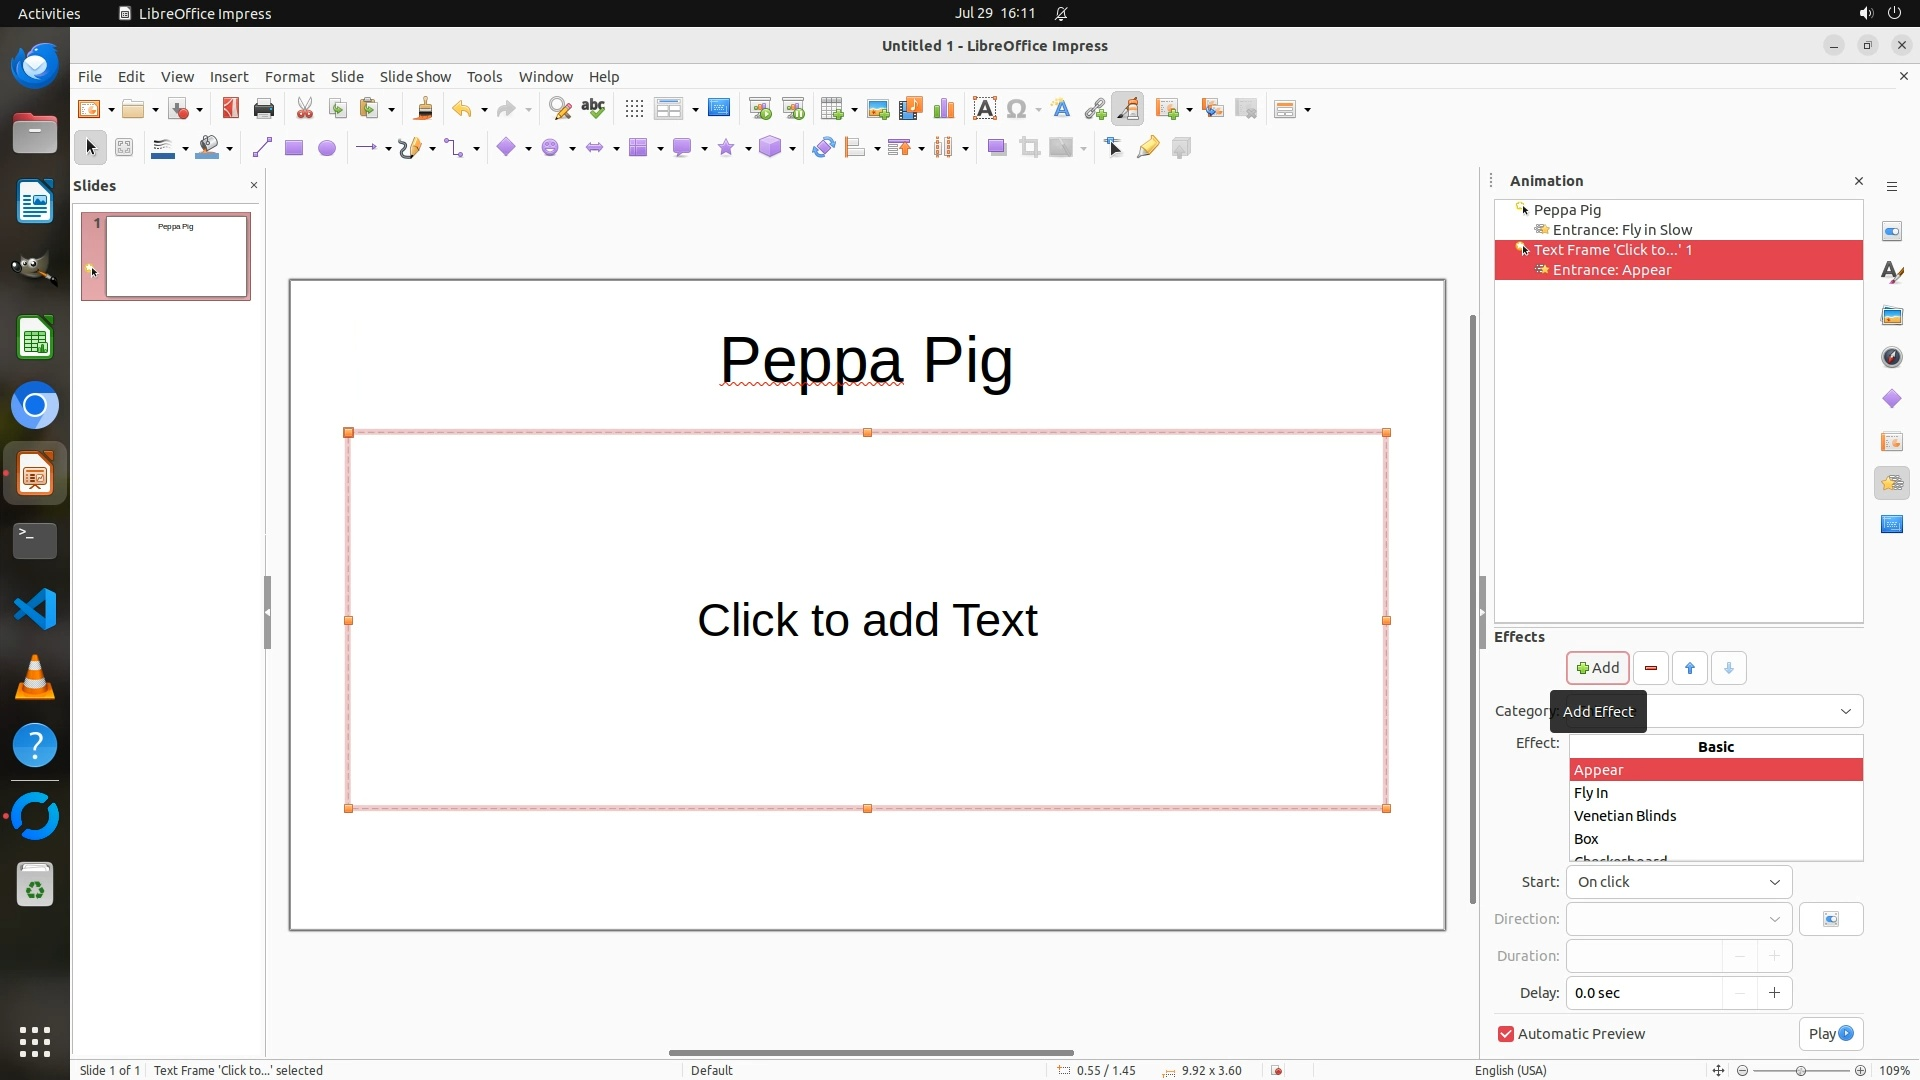This screenshot has width=1920, height=1080.
Task: Select Fly In from the effect list
Action: click(1591, 793)
